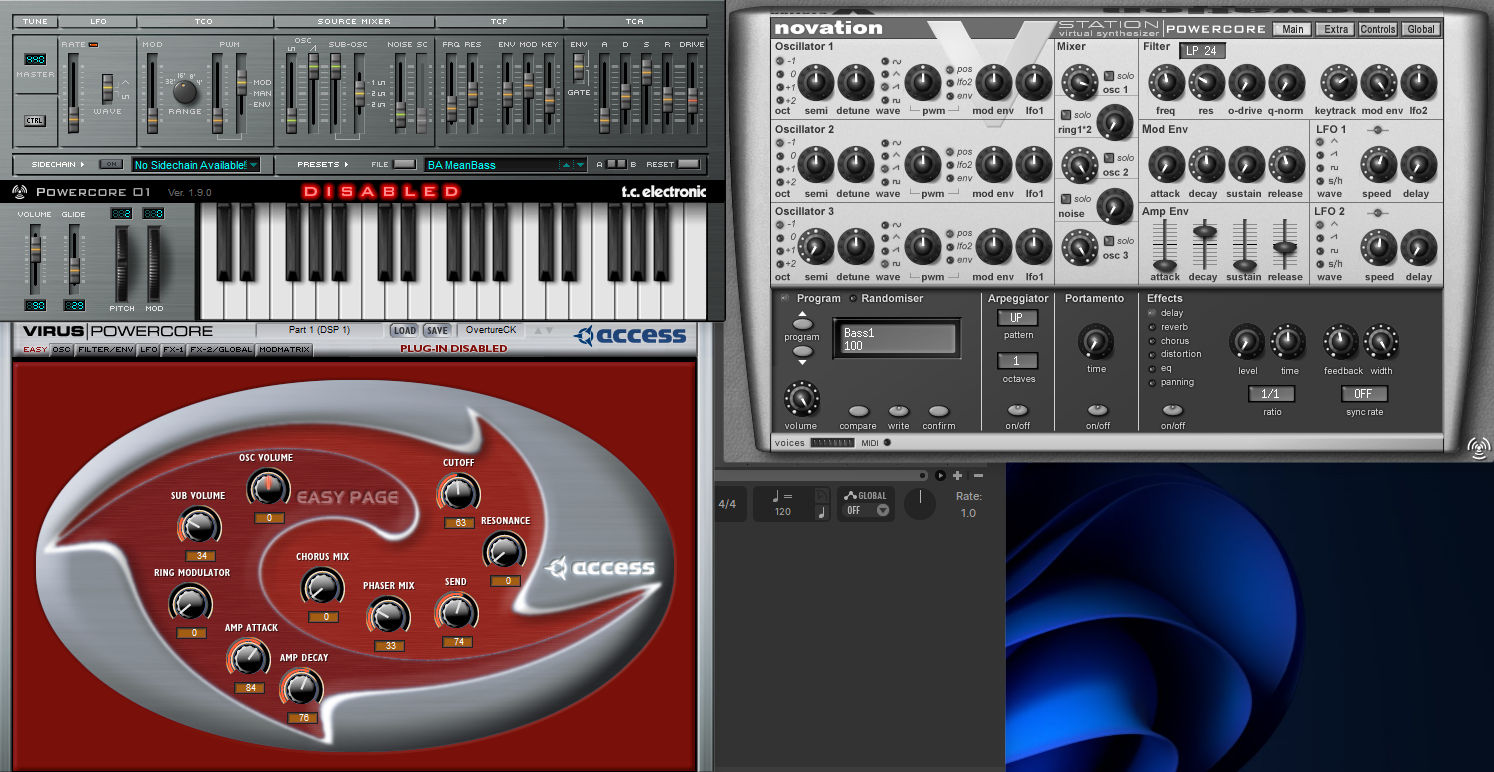Toggle the osc 1 solo button in Mixer
Screen dimensions: 1494x772
coord(1109,76)
